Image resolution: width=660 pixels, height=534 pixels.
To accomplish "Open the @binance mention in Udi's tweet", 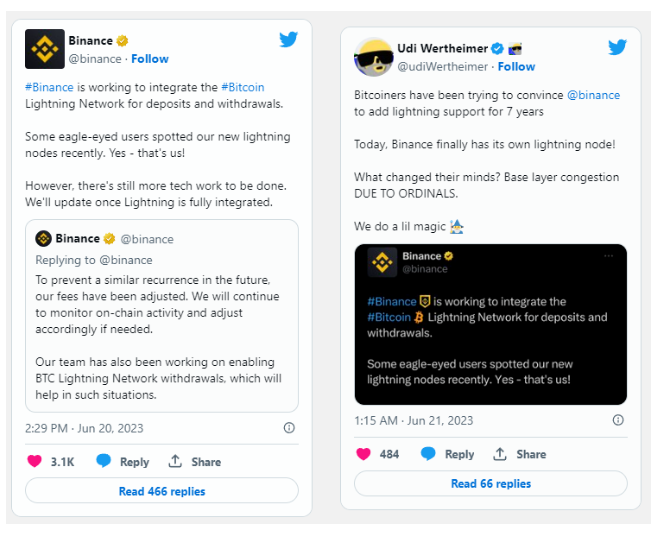I will (593, 95).
